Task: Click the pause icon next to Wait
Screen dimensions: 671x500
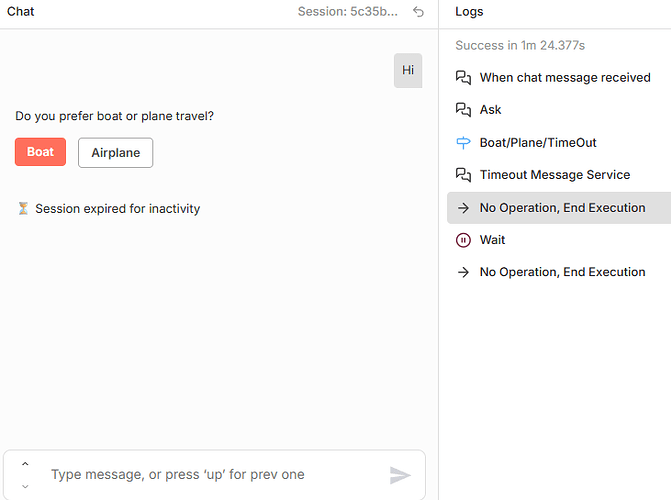Action: [463, 240]
